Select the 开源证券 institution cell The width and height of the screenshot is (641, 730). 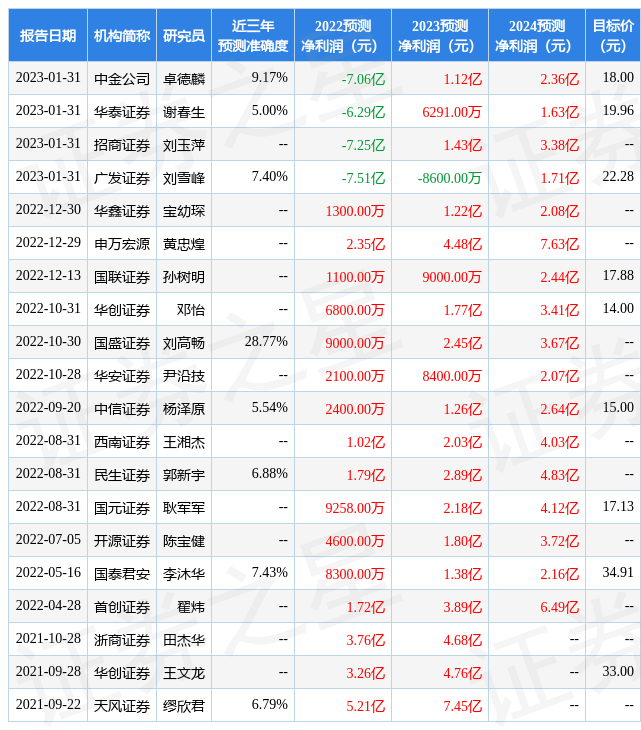coord(122,541)
